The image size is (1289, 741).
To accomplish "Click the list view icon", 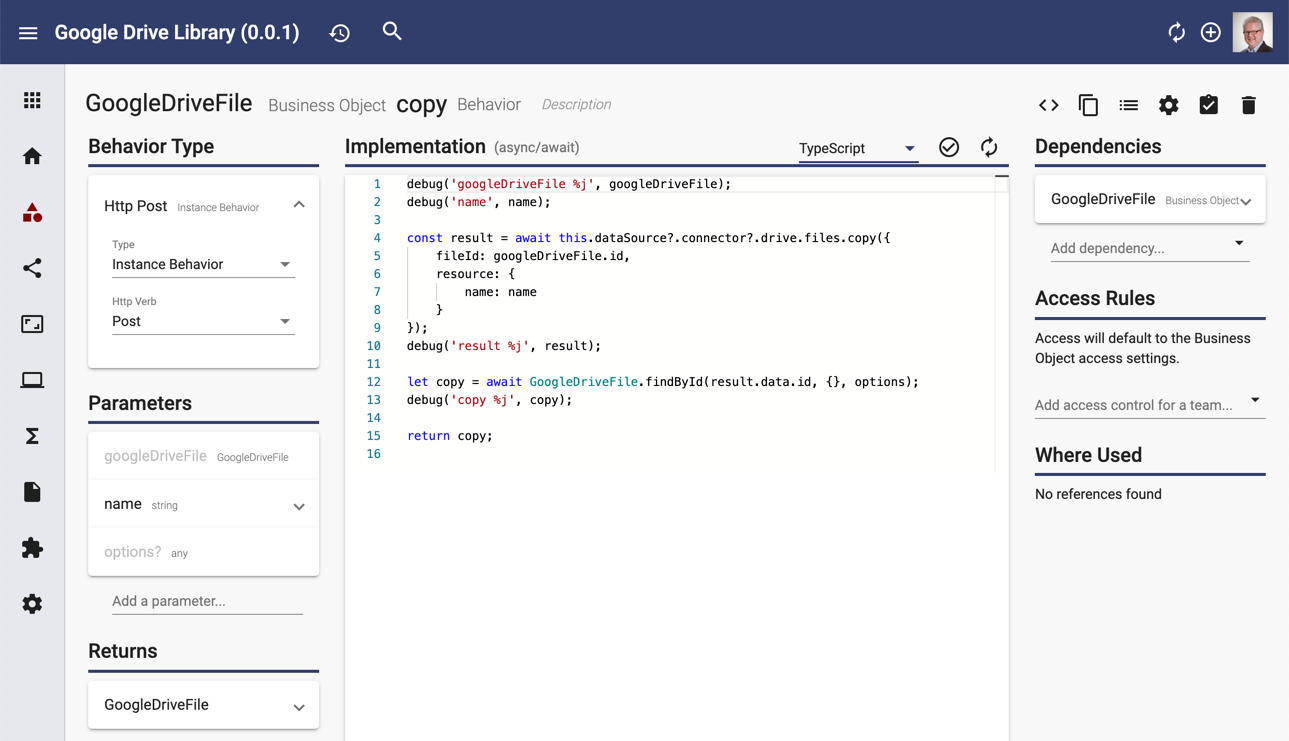I will [1128, 105].
